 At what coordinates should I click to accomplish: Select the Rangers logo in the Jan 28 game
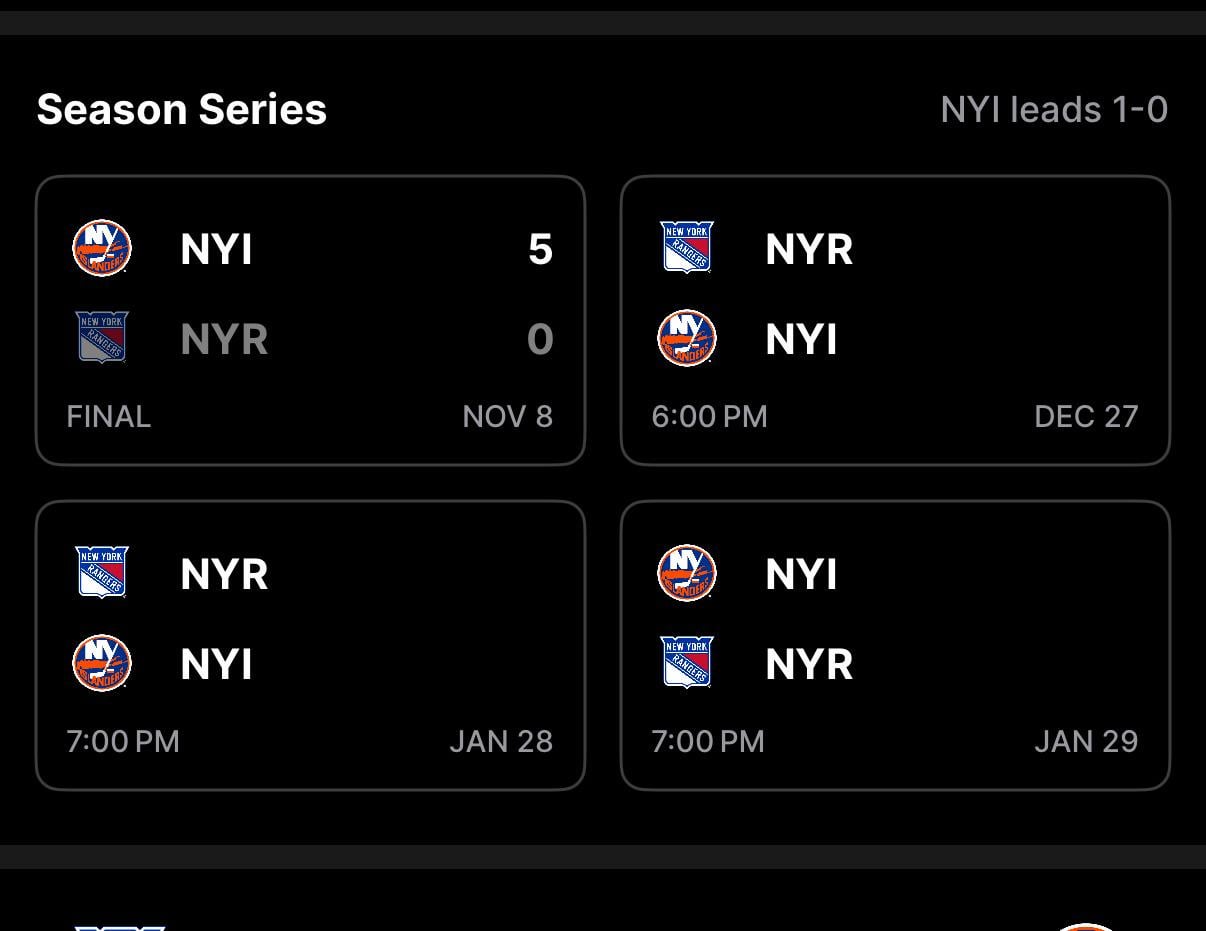point(102,573)
